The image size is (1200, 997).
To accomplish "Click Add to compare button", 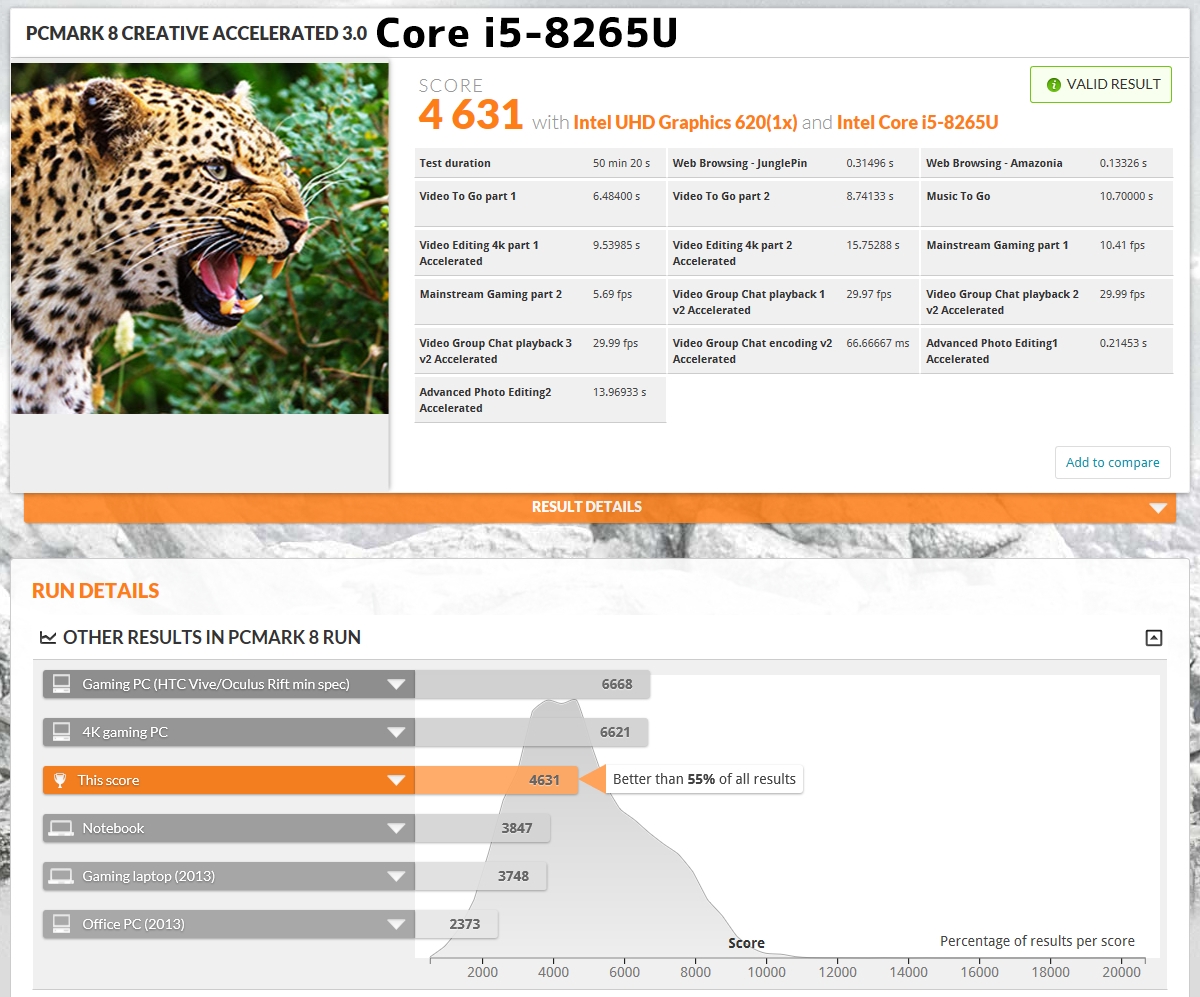I will tap(1112, 463).
